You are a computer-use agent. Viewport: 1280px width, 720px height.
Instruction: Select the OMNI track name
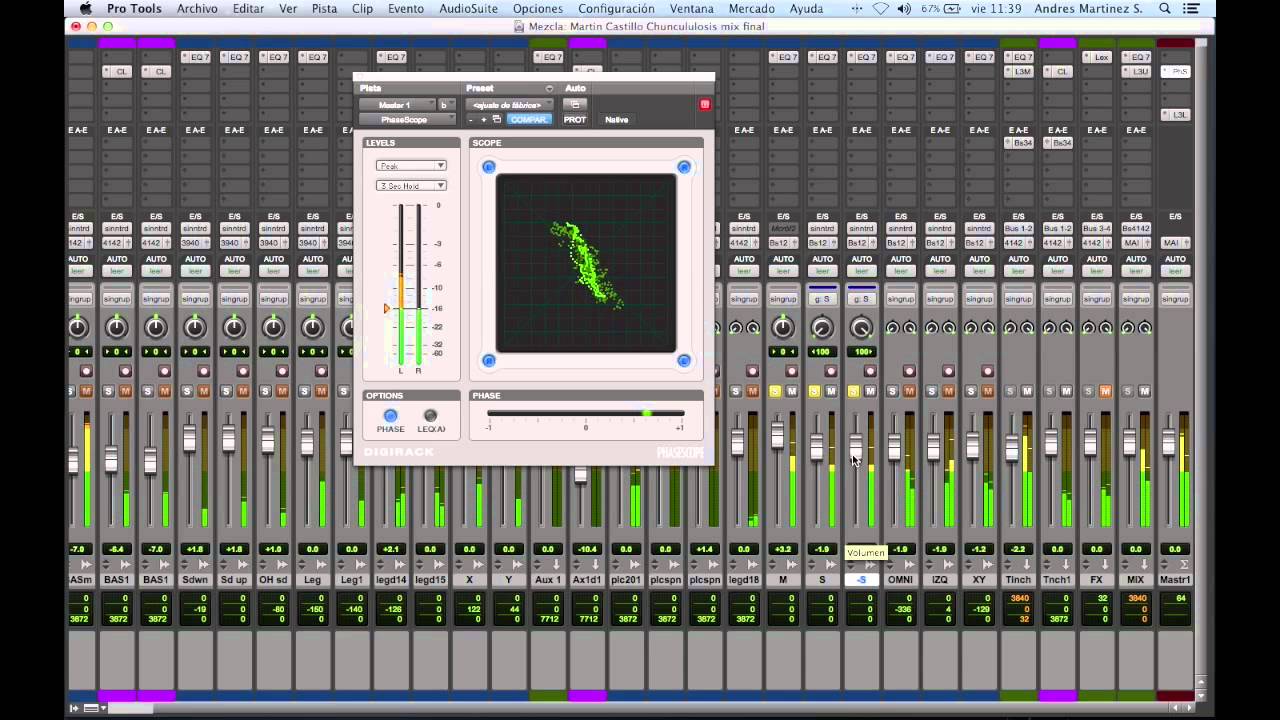[x=901, y=580]
